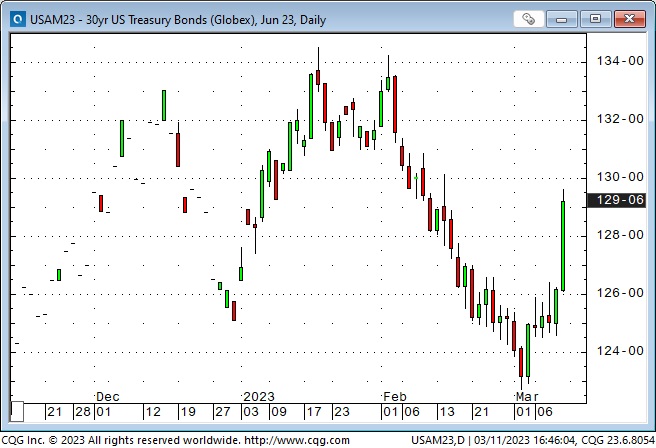
Task: Click the highest candlestick peaking above 134-00 in January
Action: [318, 77]
